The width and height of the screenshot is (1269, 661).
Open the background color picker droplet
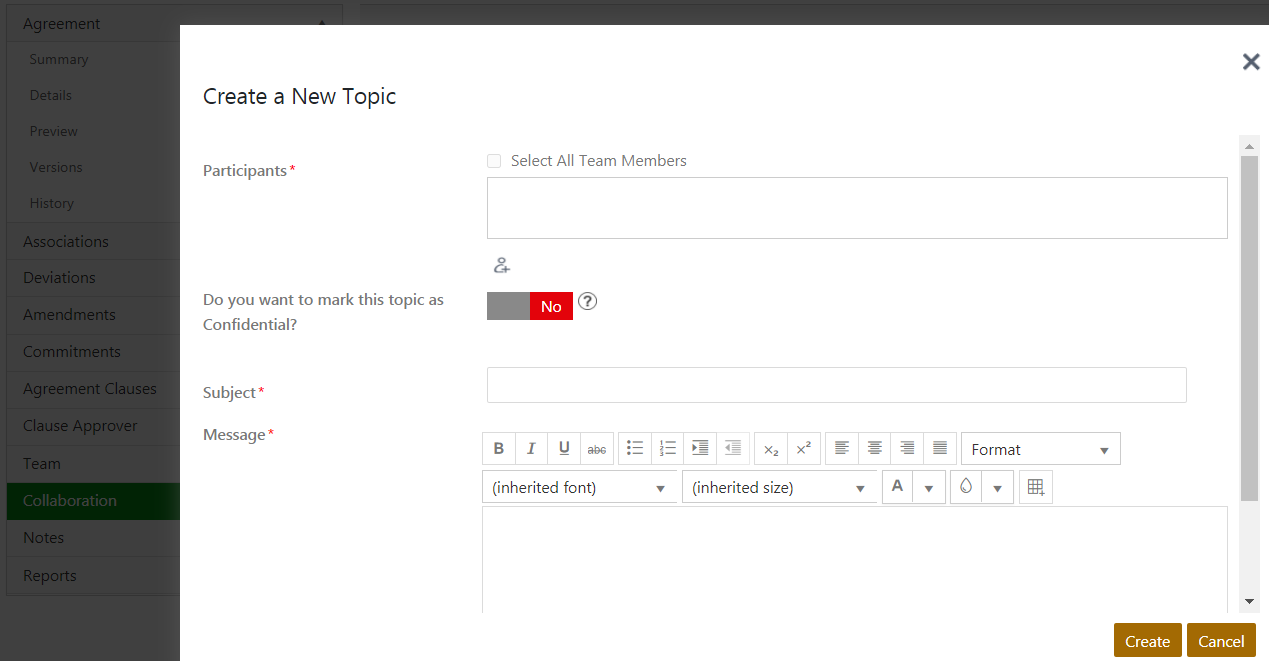click(x=966, y=487)
